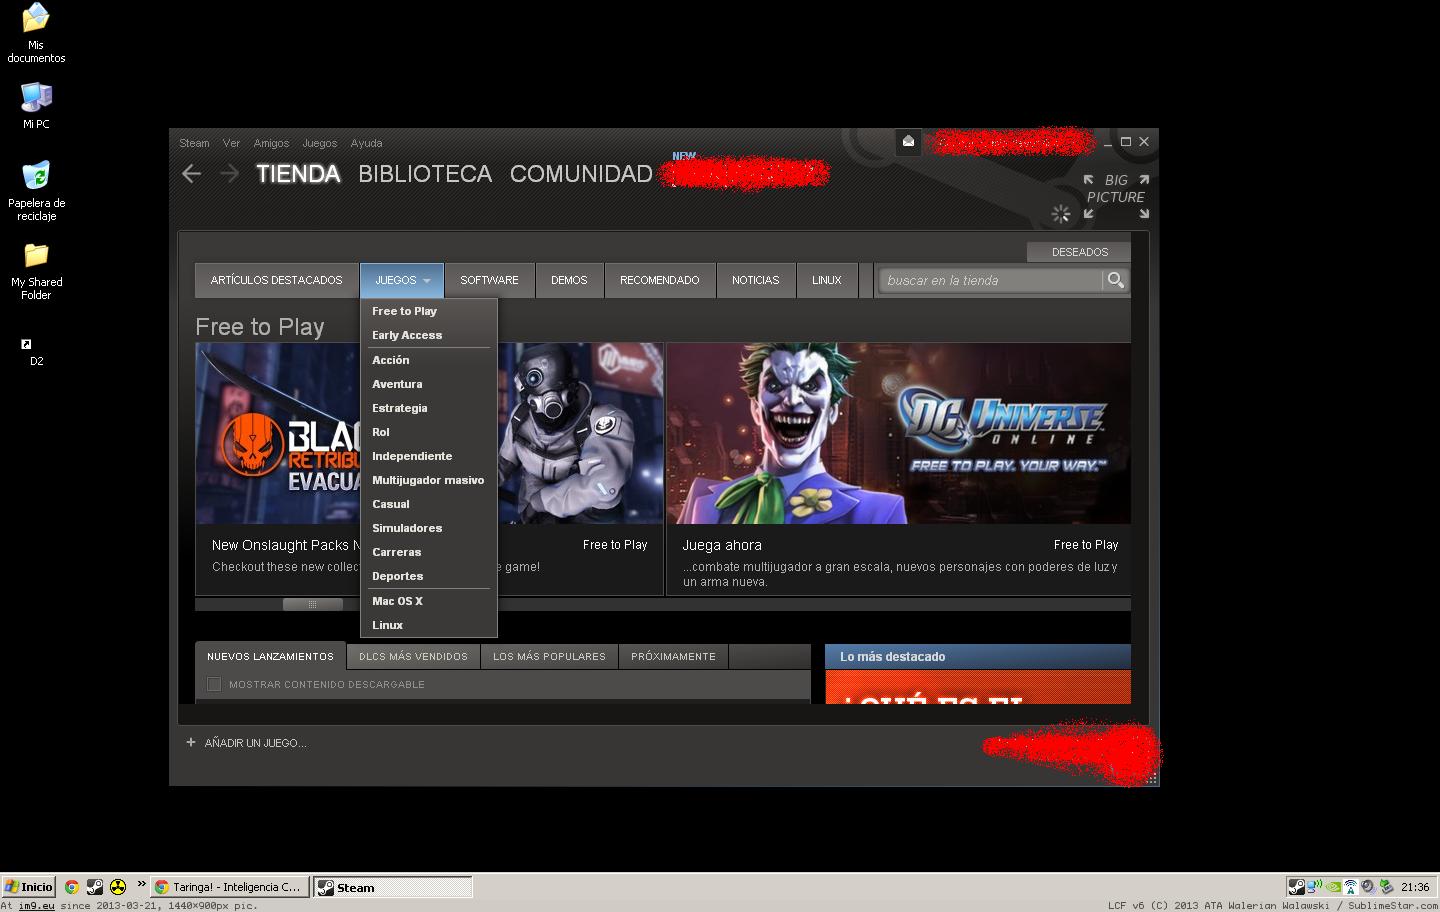Screen dimensions: 1440x912
Task: Select Multijugador masivo in the dropdown
Action: (x=428, y=480)
